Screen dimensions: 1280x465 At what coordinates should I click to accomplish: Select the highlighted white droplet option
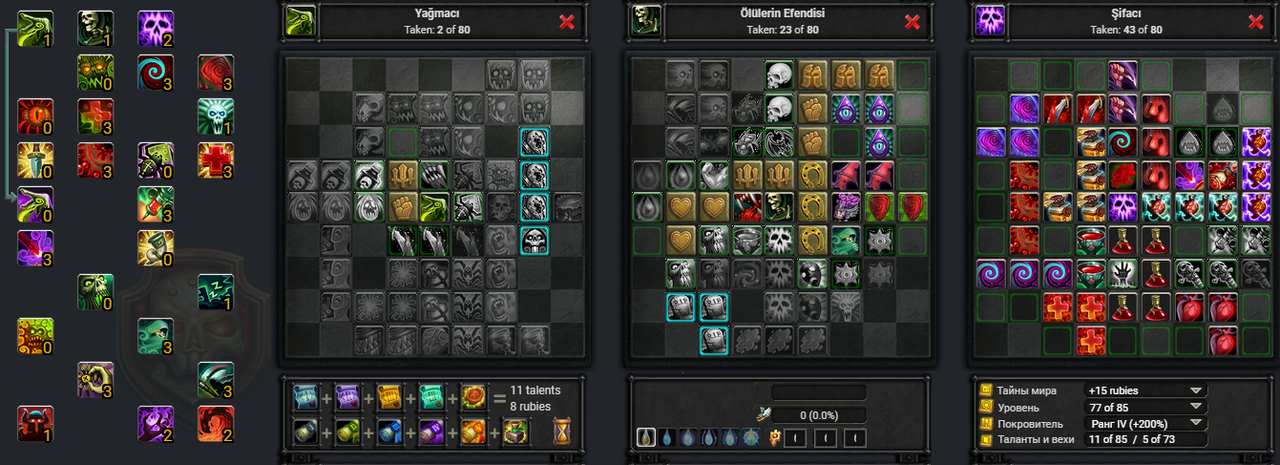[x=647, y=437]
